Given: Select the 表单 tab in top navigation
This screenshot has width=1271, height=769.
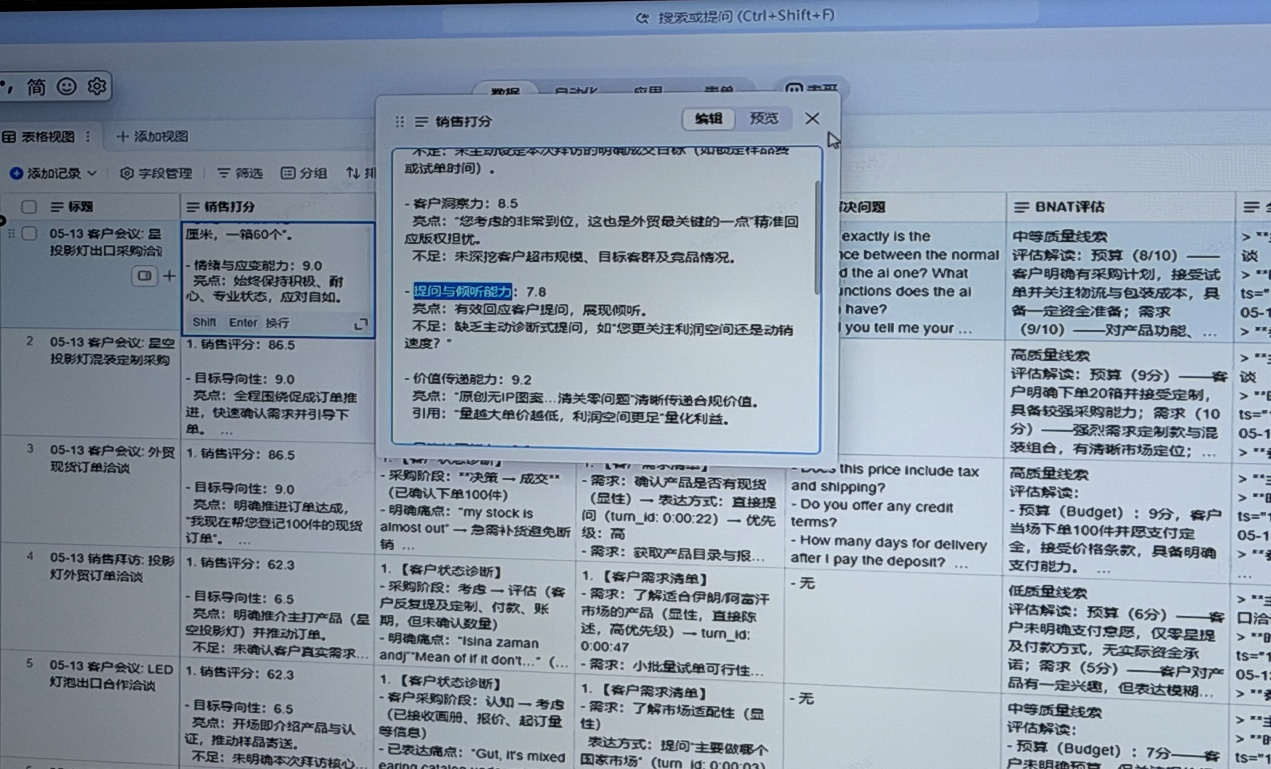Looking at the screenshot, I should coord(719,92).
